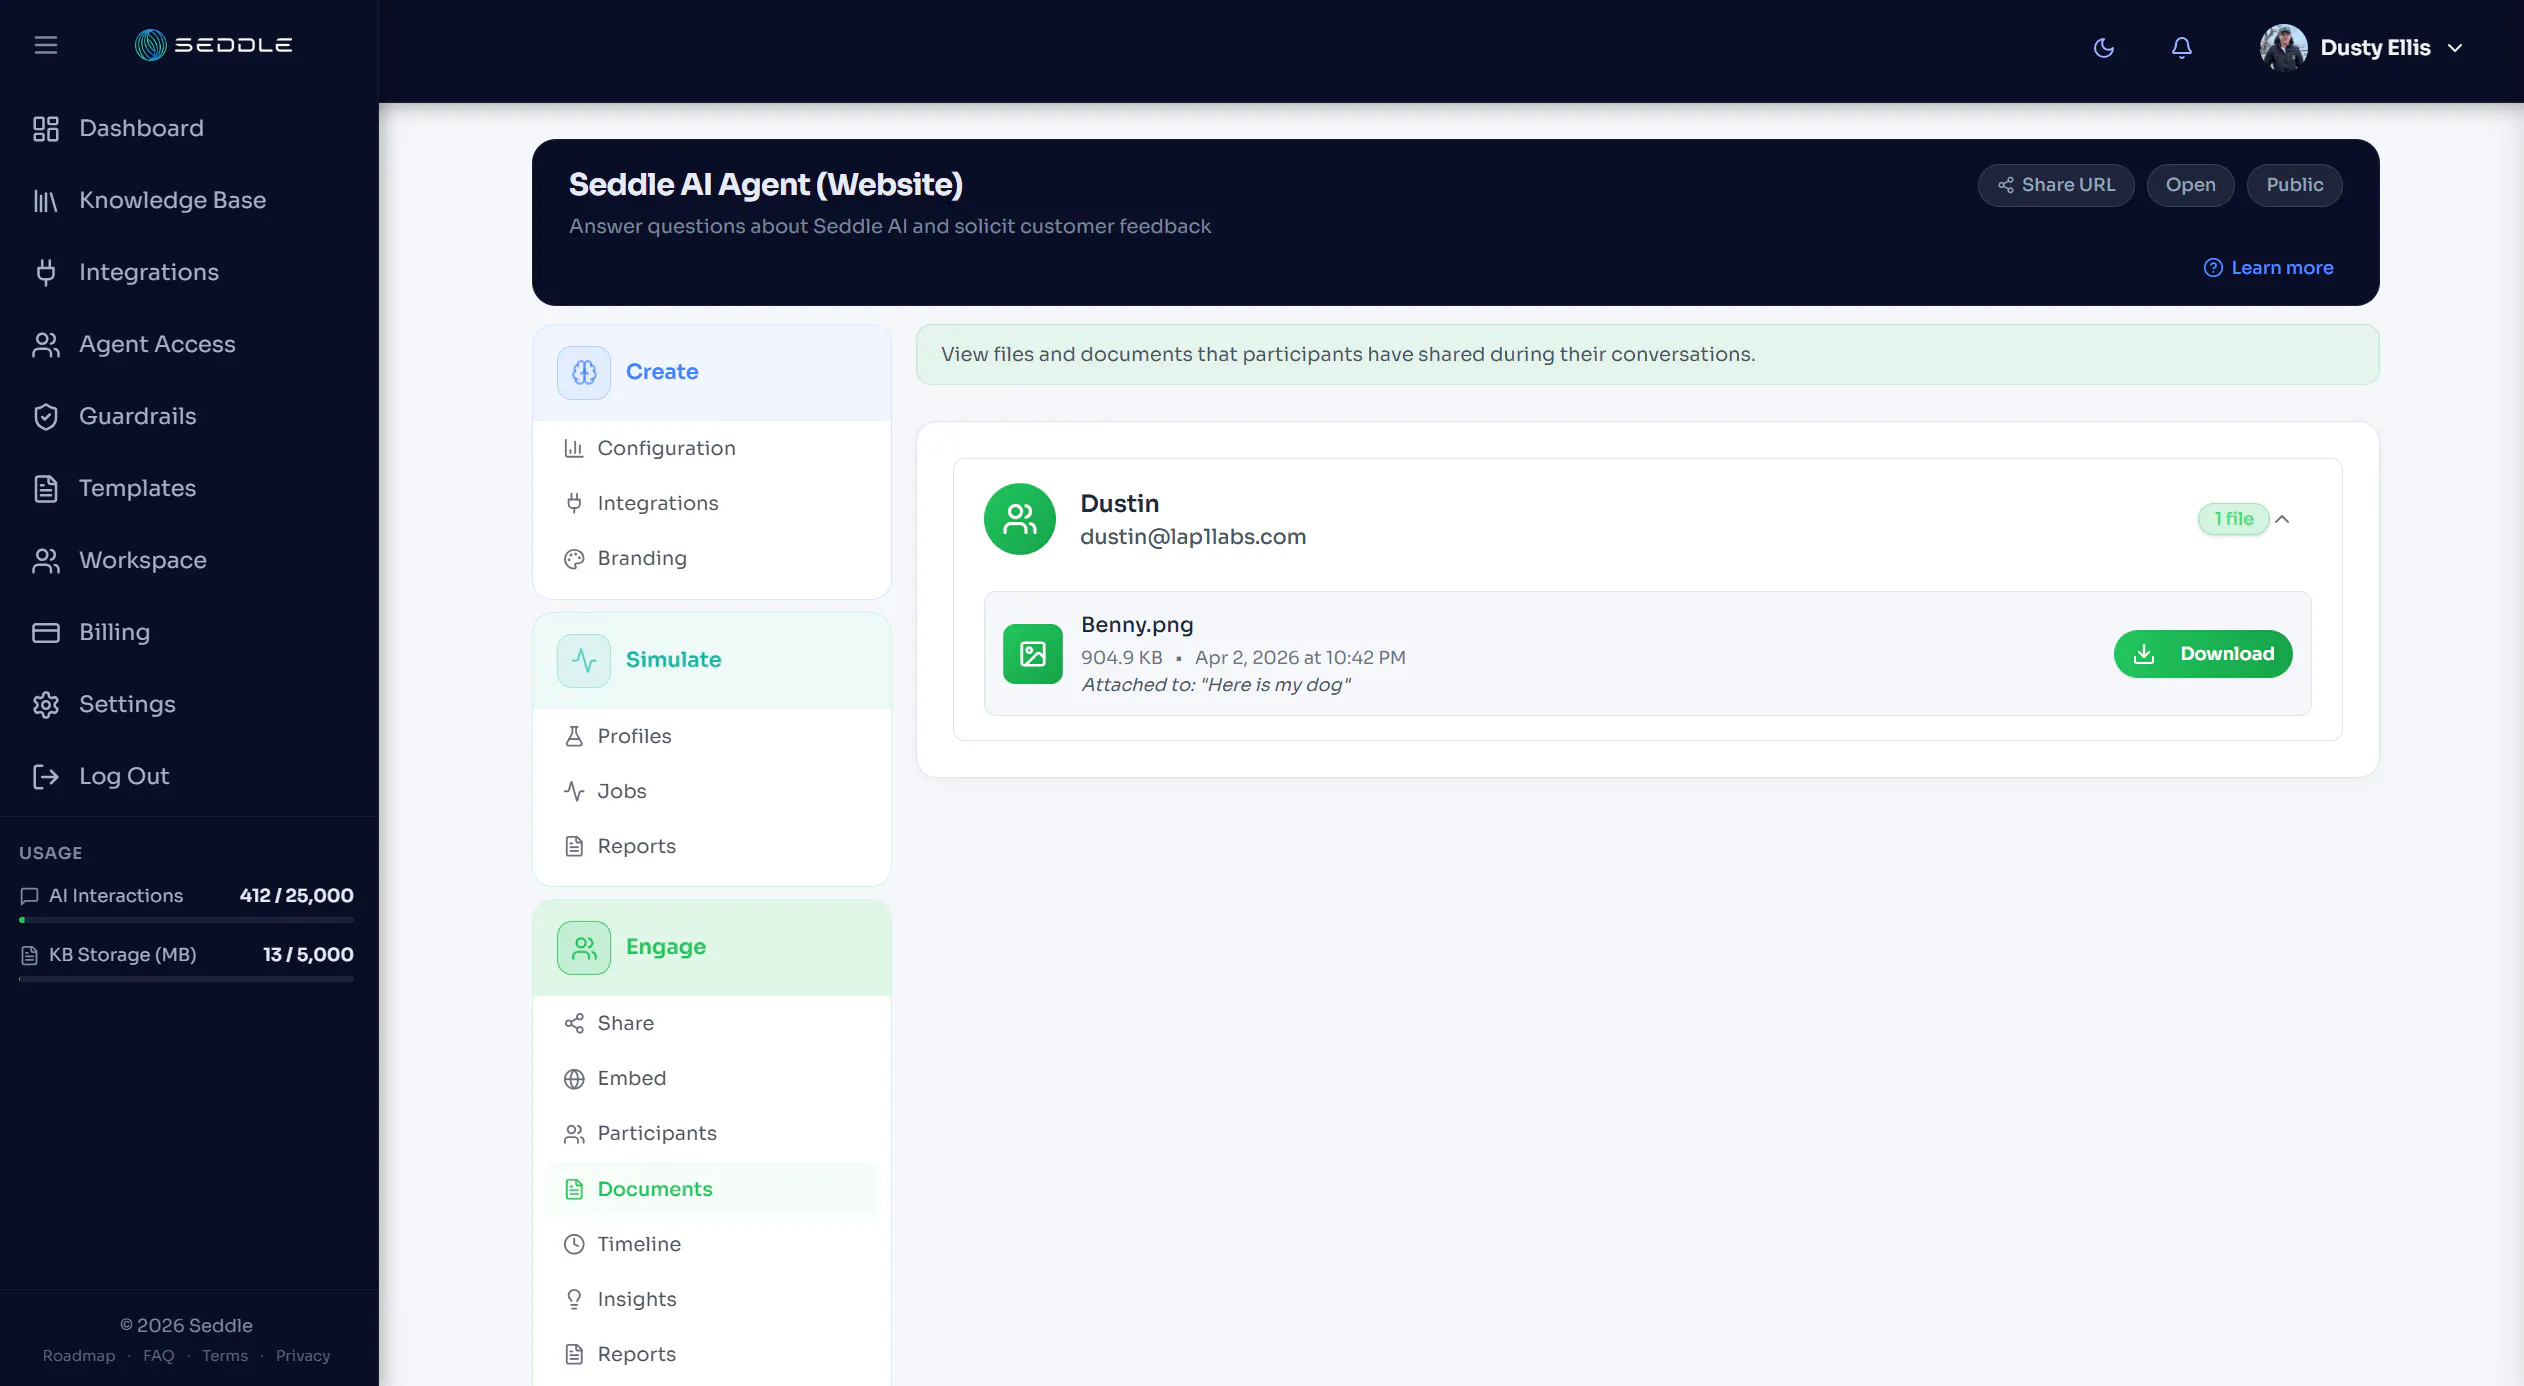
Task: Open the FAQ footer link
Action: point(158,1356)
